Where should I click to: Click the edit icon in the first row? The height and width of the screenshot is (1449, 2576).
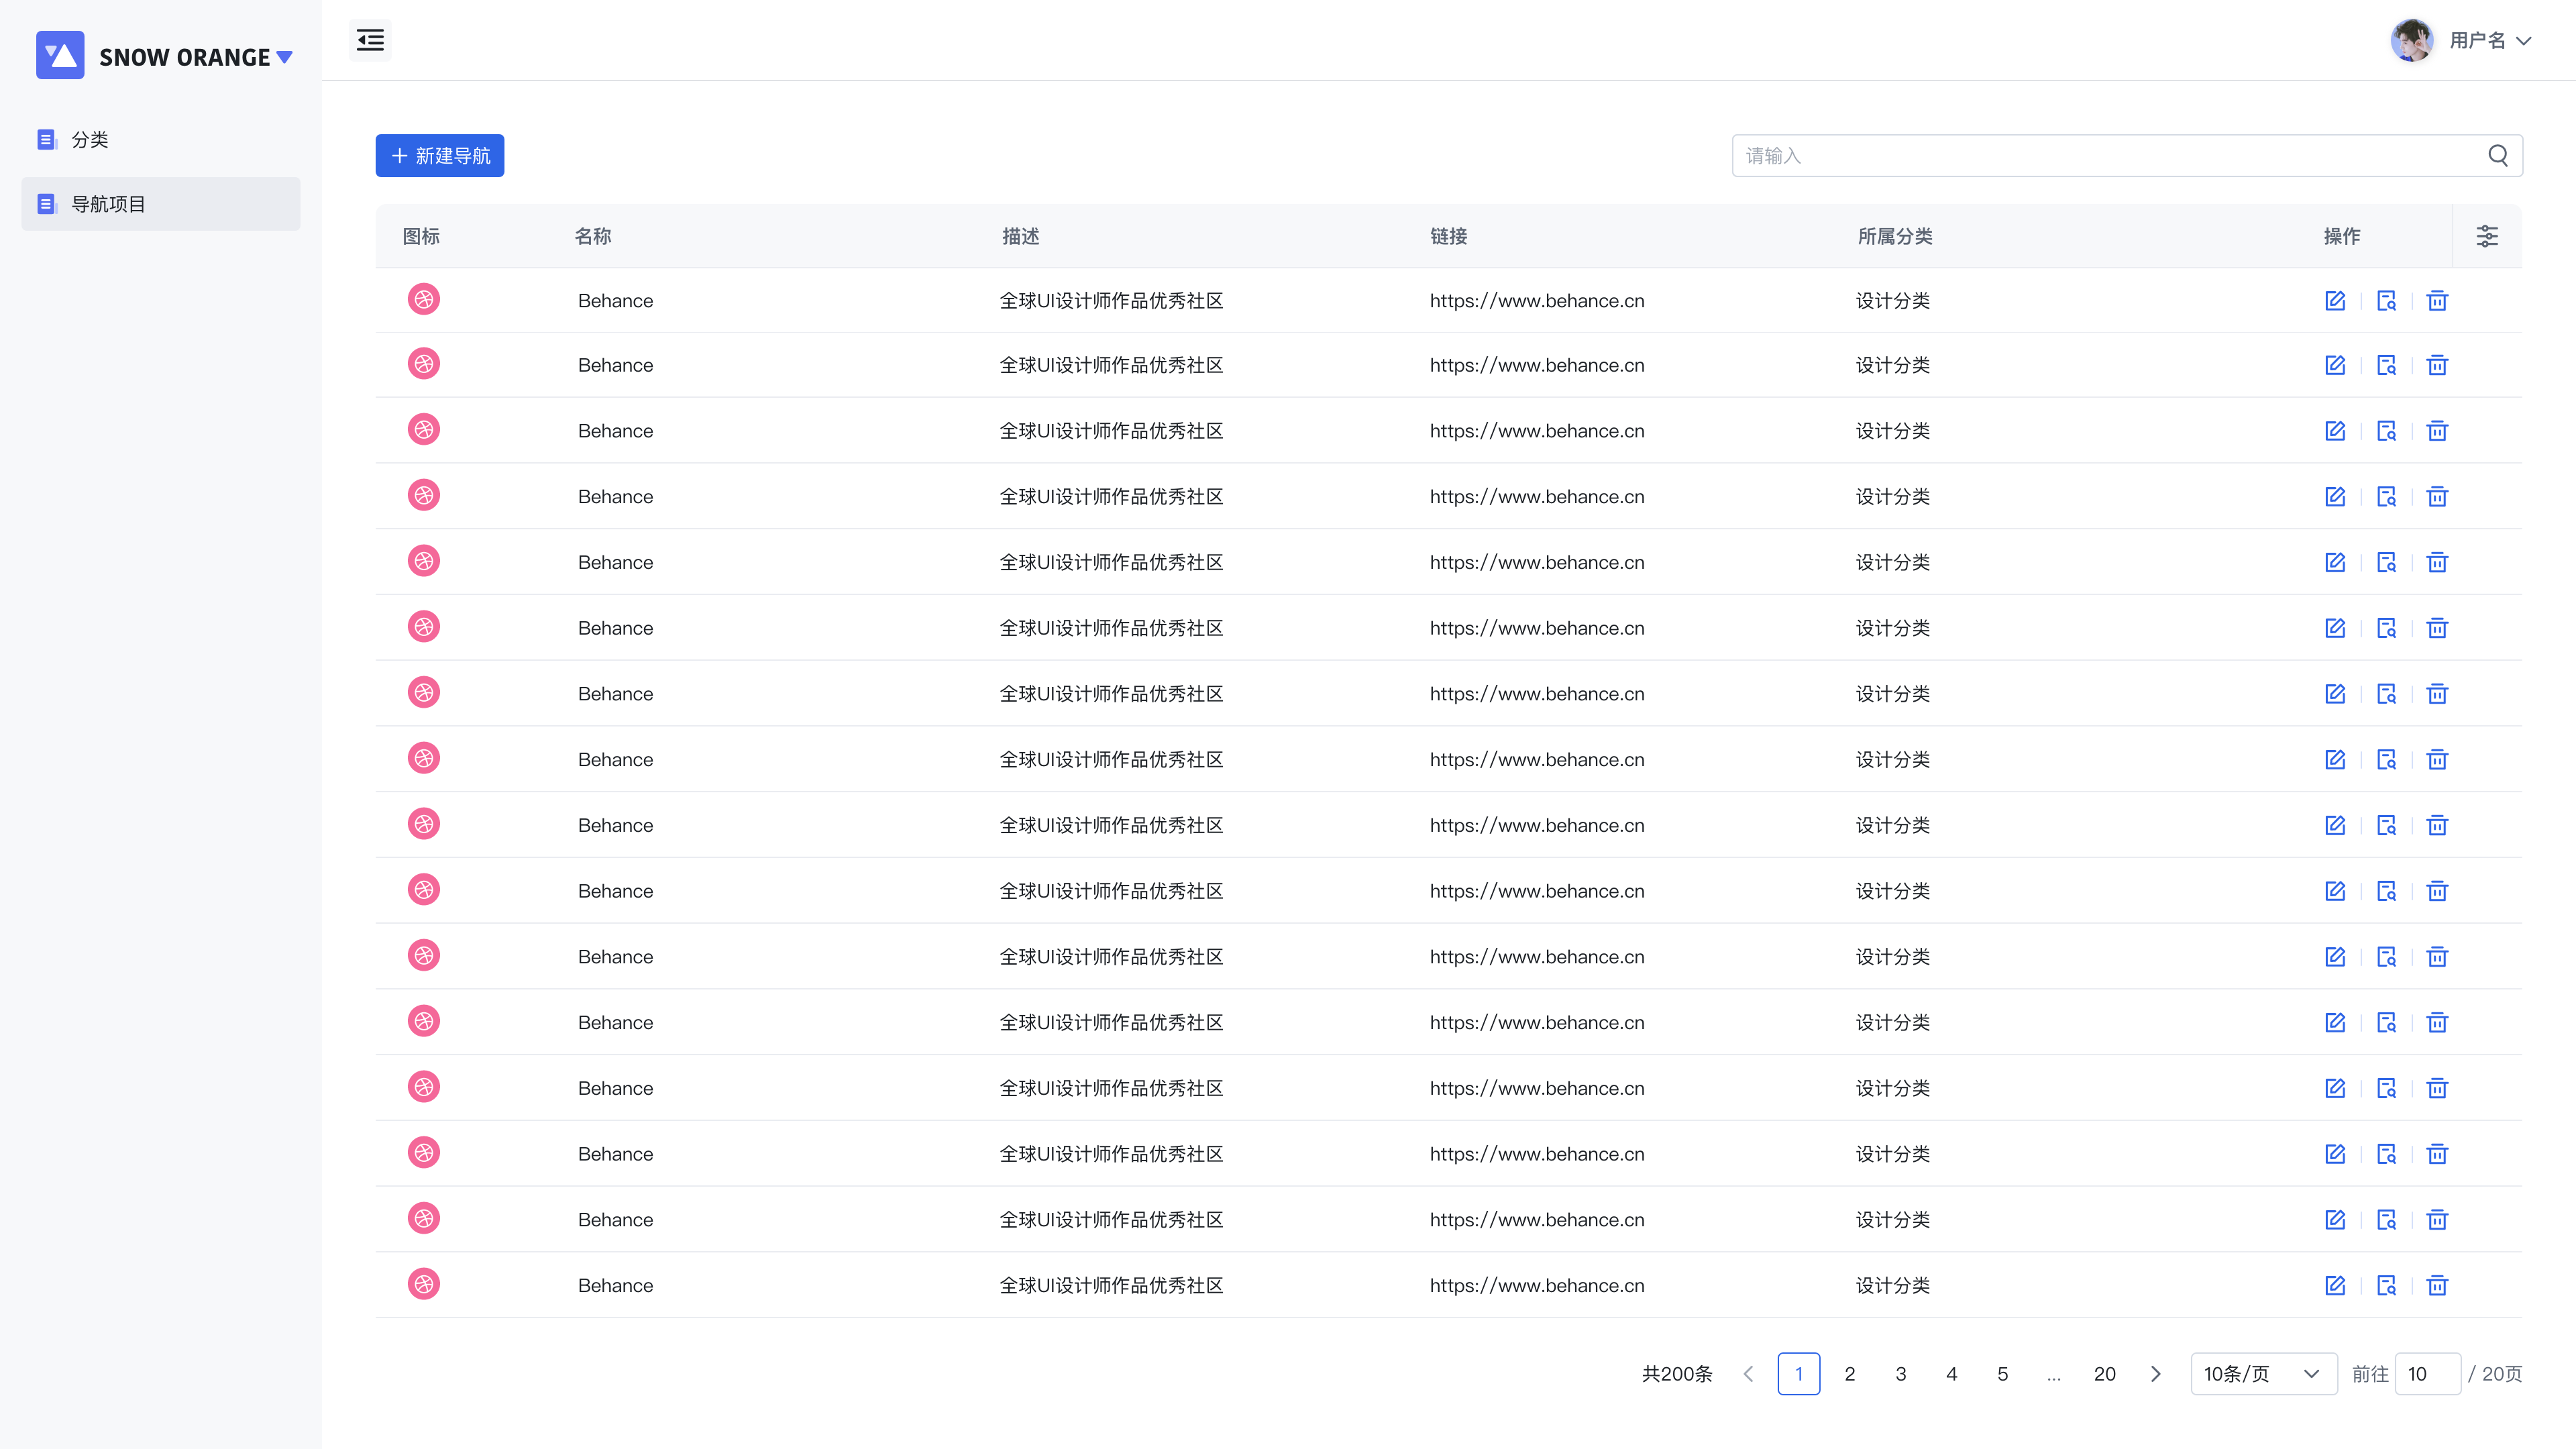[x=2334, y=301]
